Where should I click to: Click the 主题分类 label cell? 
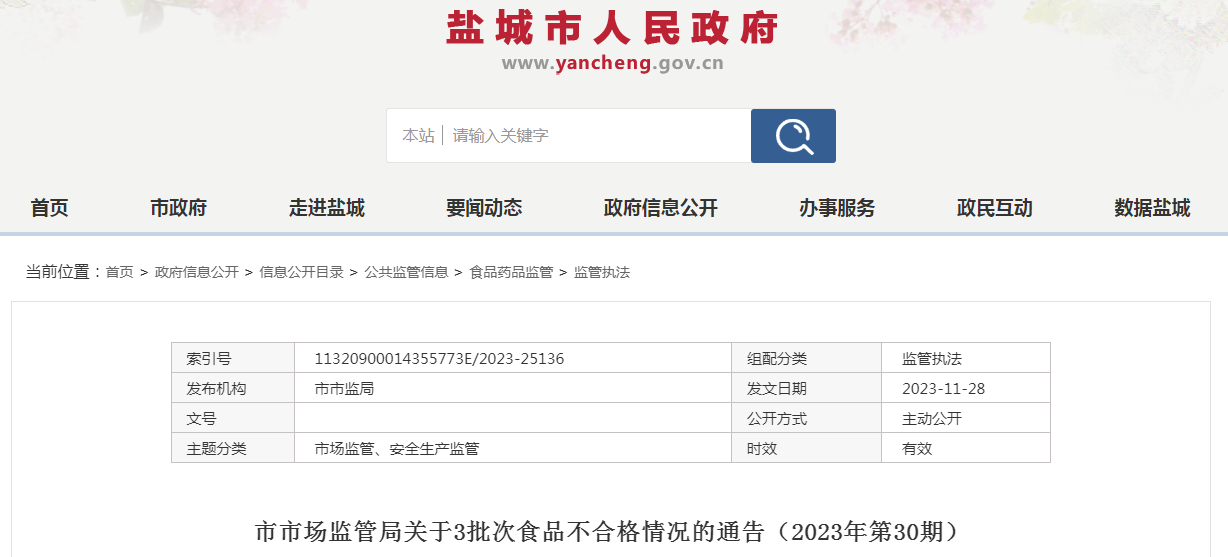pyautogui.click(x=233, y=448)
